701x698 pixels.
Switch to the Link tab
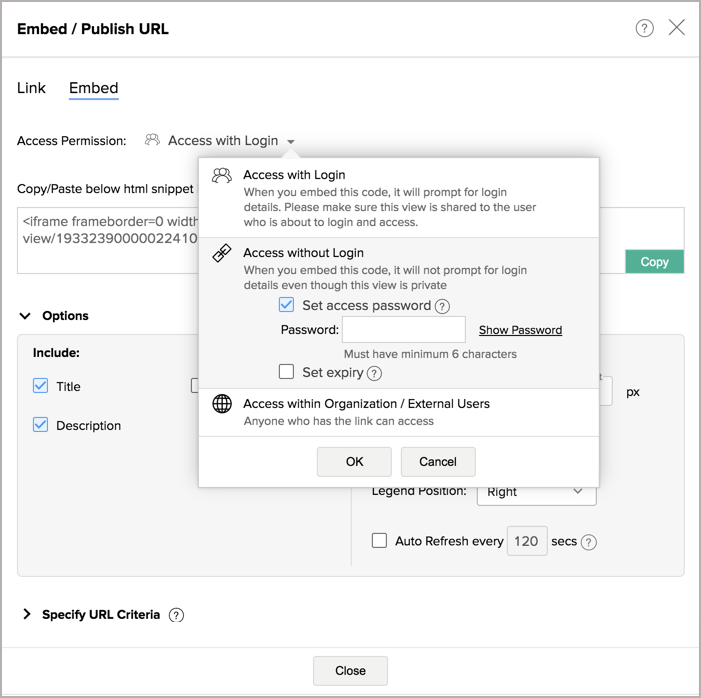(x=31, y=88)
